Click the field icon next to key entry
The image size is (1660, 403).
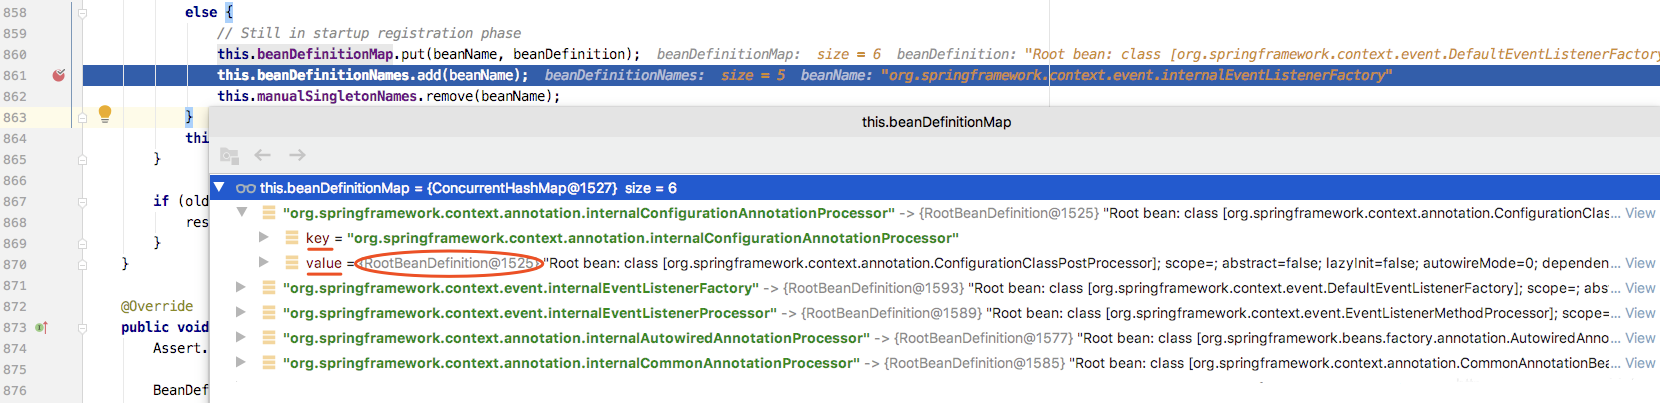click(291, 238)
